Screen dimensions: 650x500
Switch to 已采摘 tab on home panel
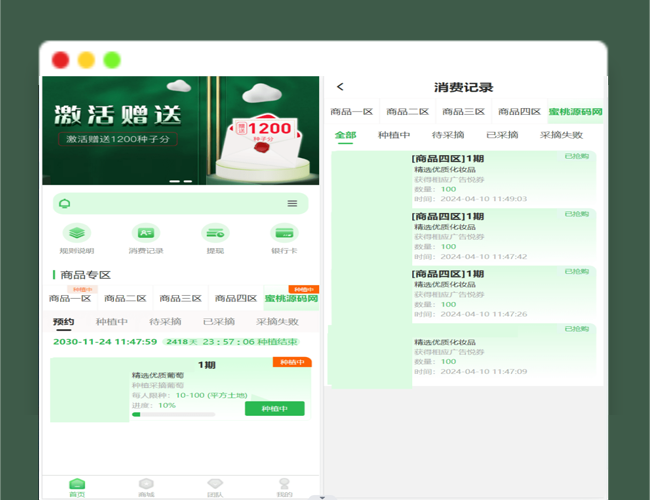(x=219, y=322)
